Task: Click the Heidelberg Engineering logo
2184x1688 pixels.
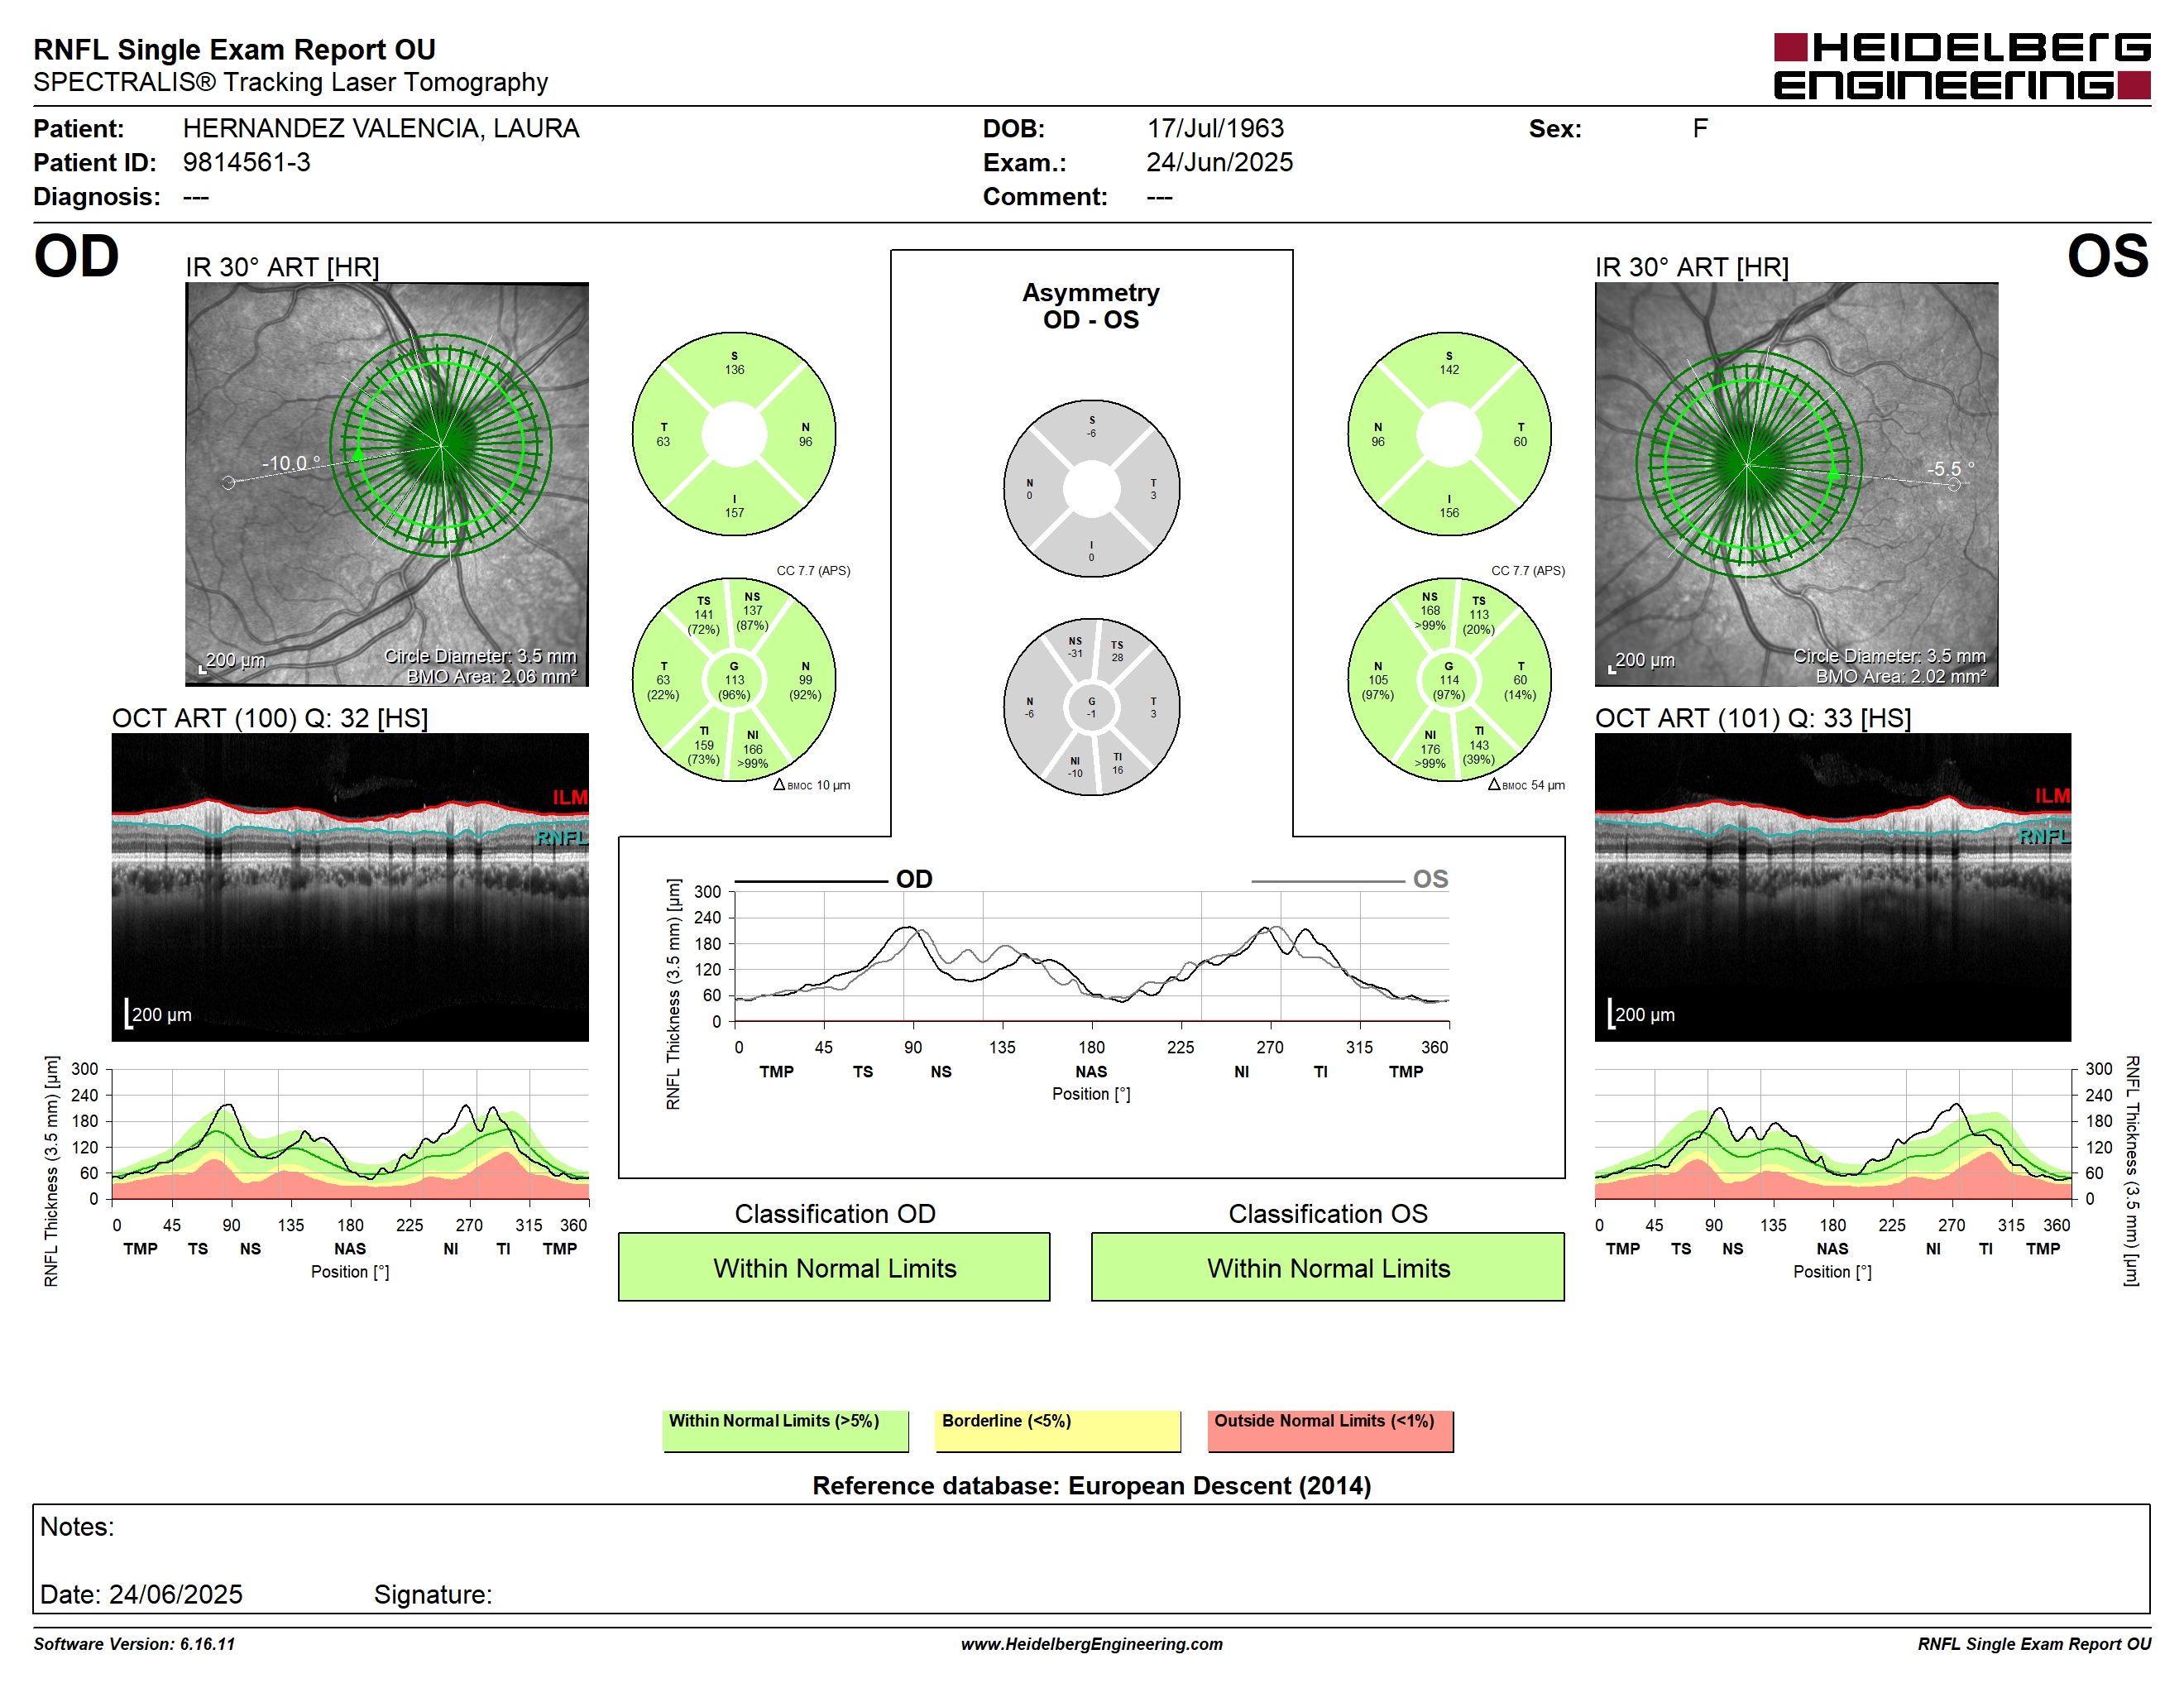Action: point(1961,67)
